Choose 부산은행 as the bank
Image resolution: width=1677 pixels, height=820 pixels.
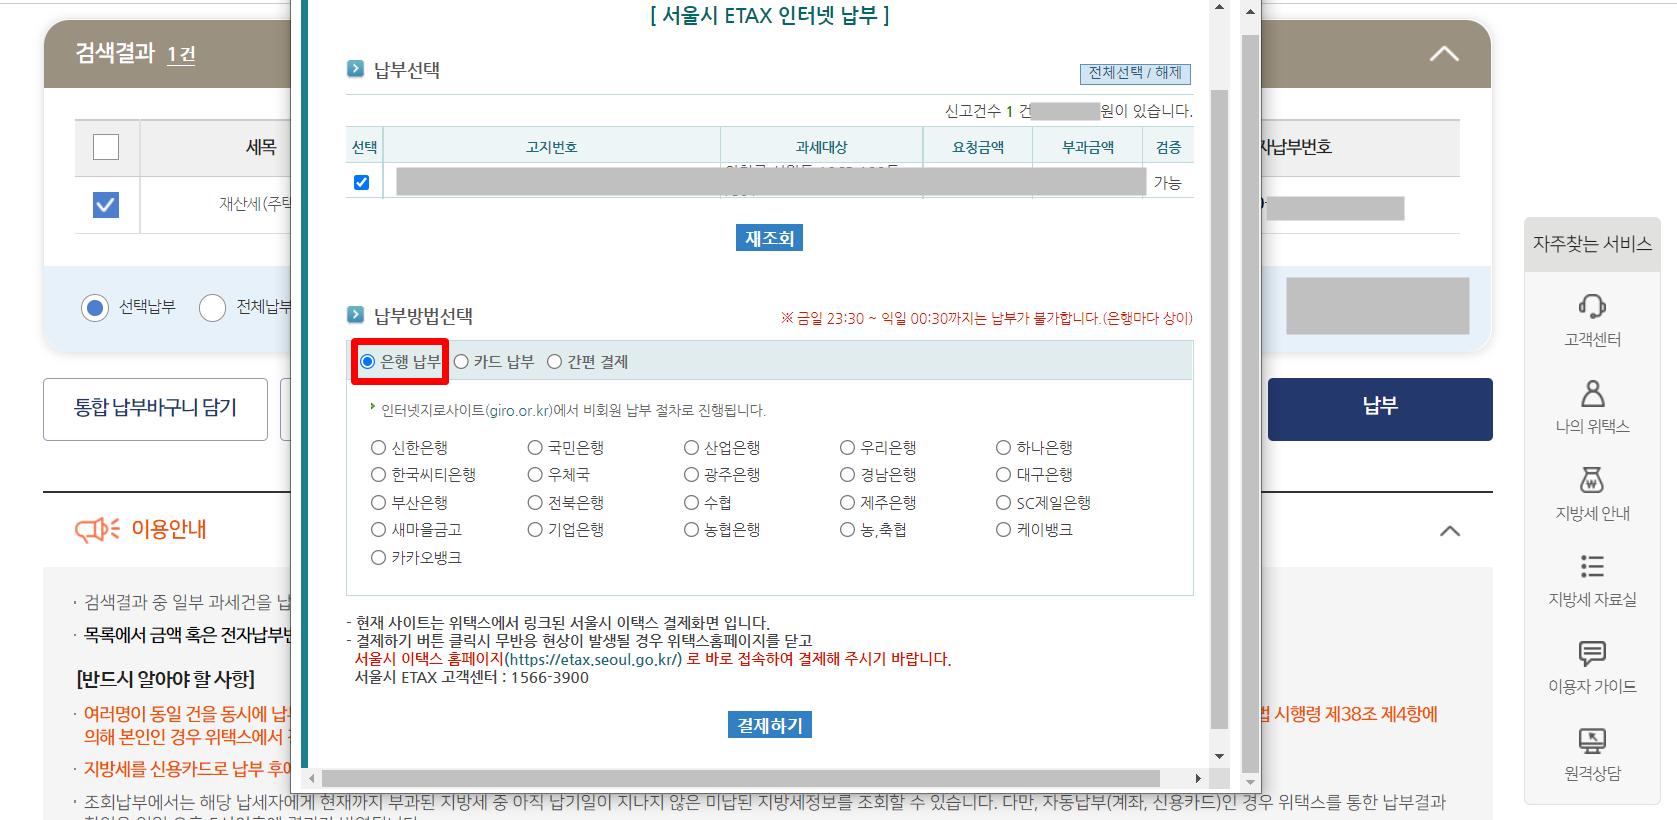point(378,502)
